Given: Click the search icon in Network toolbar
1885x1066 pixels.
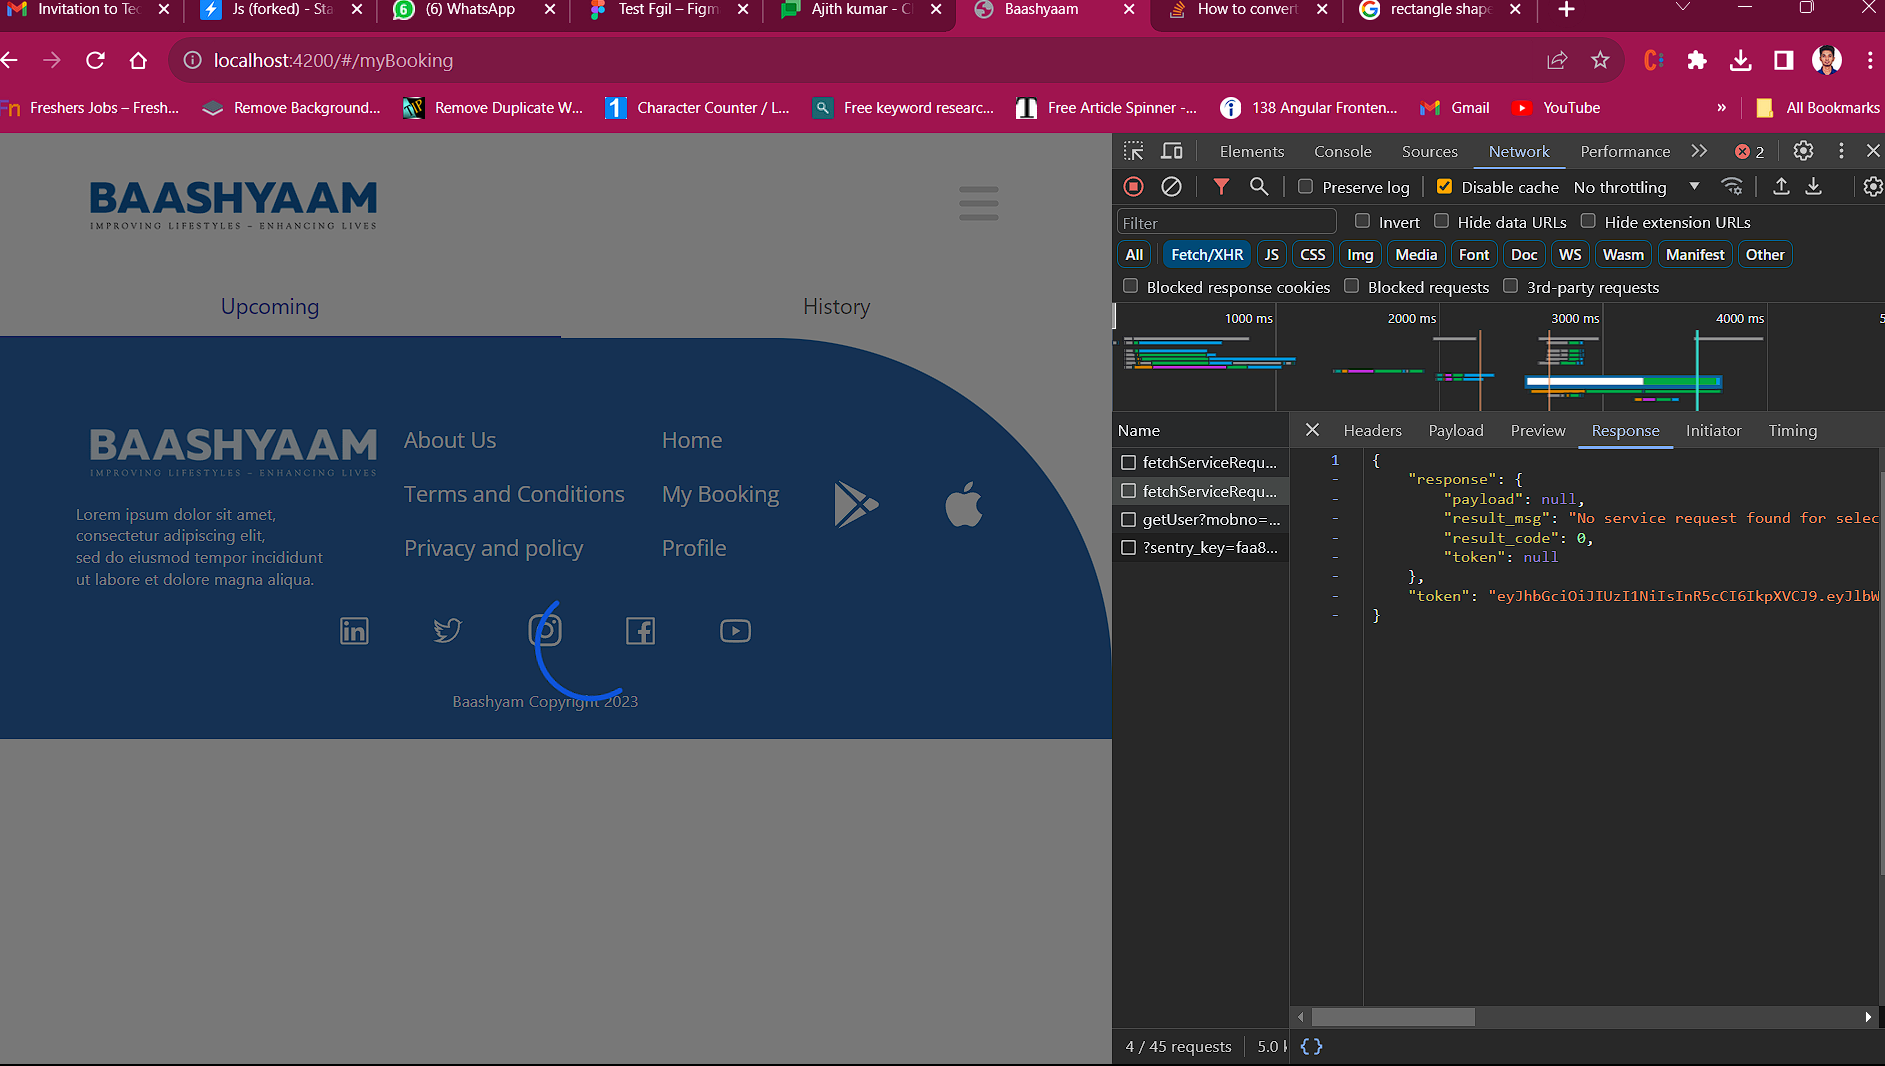Looking at the screenshot, I should [1259, 187].
